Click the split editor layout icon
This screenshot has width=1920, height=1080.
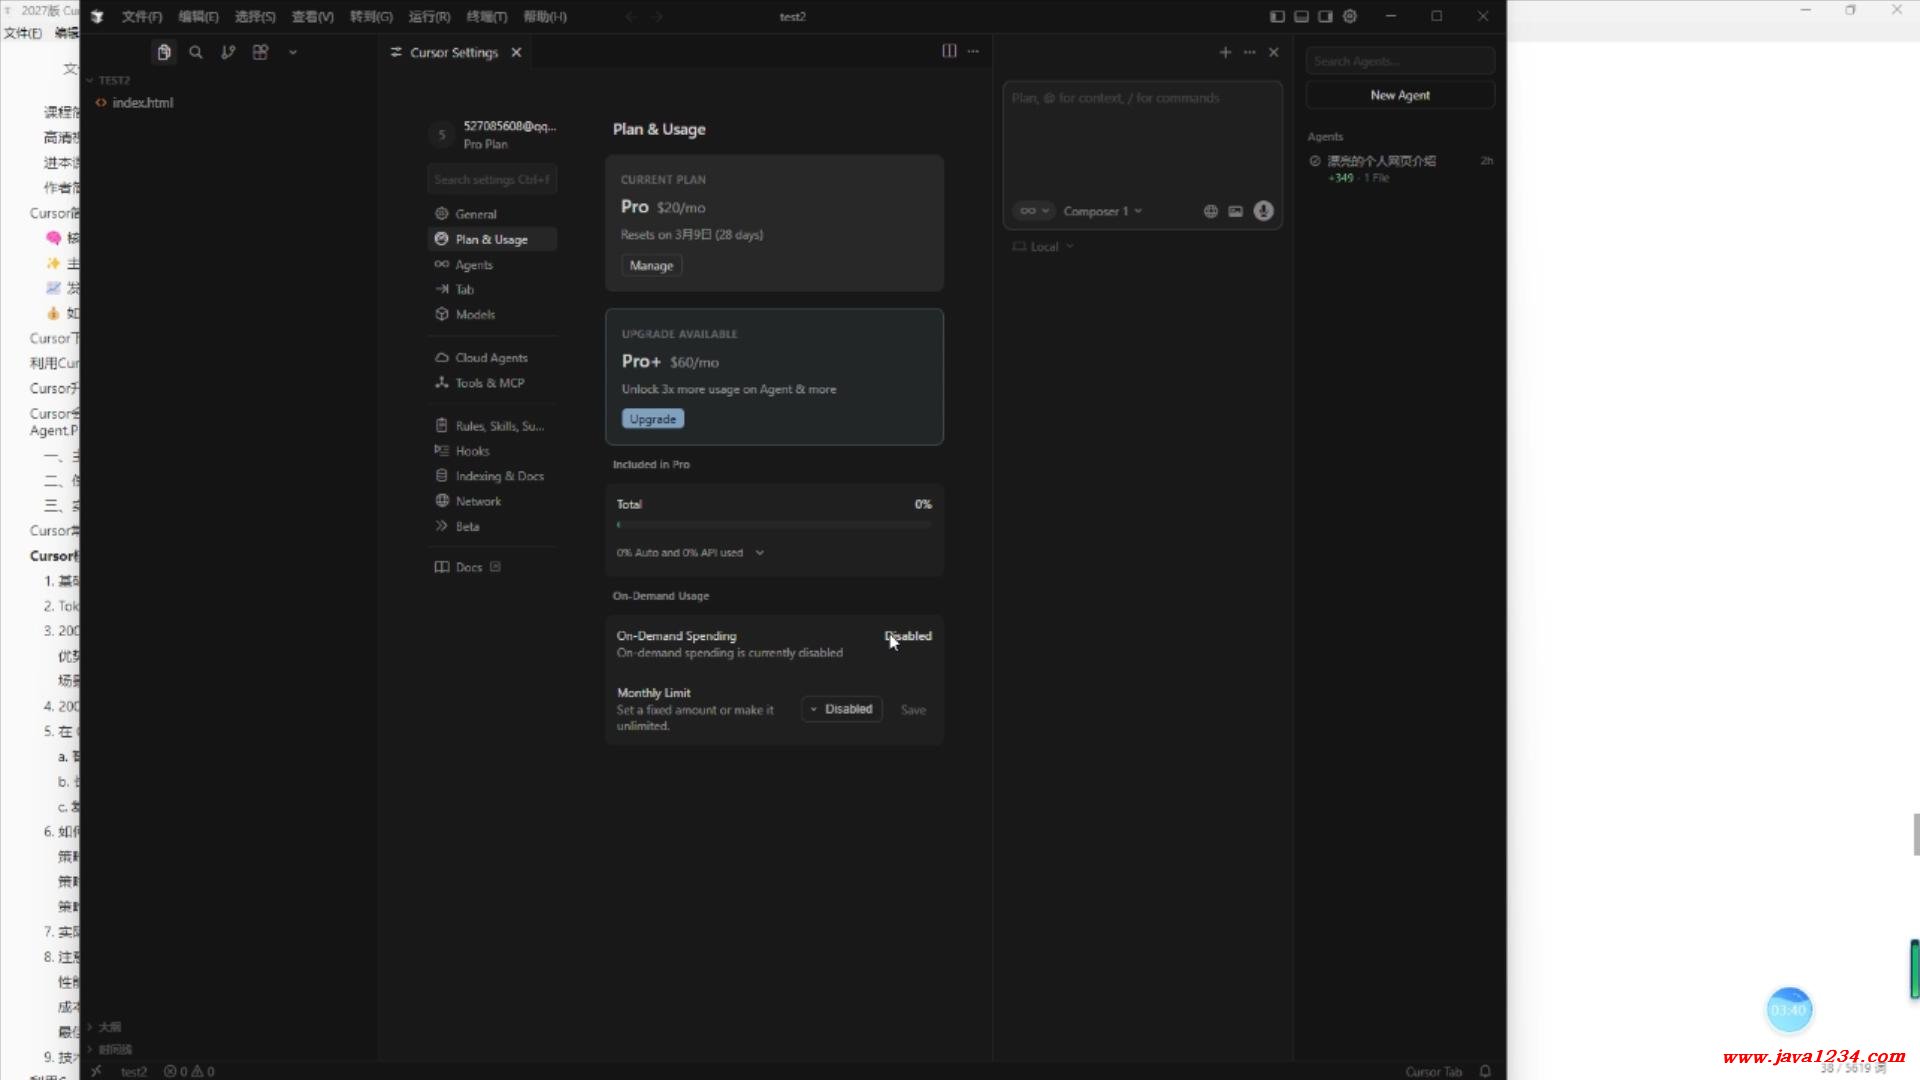(x=949, y=51)
